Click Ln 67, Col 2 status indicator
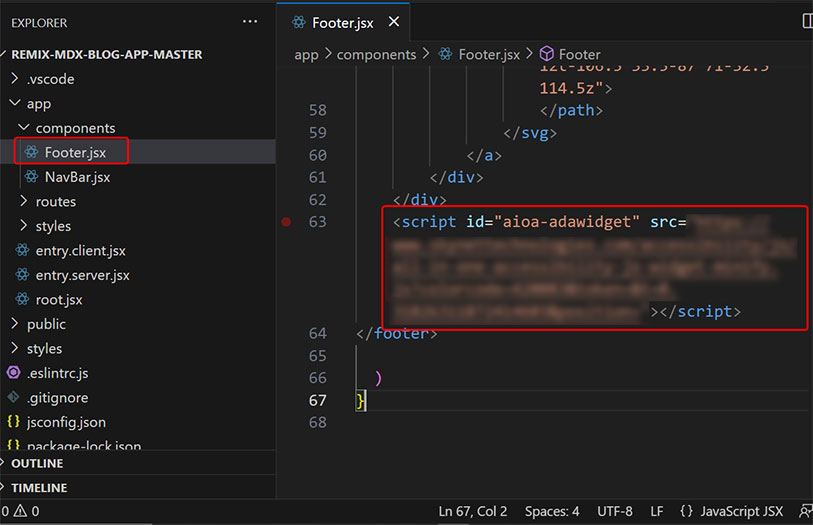Screen dimensions: 813x525 pos(473,511)
